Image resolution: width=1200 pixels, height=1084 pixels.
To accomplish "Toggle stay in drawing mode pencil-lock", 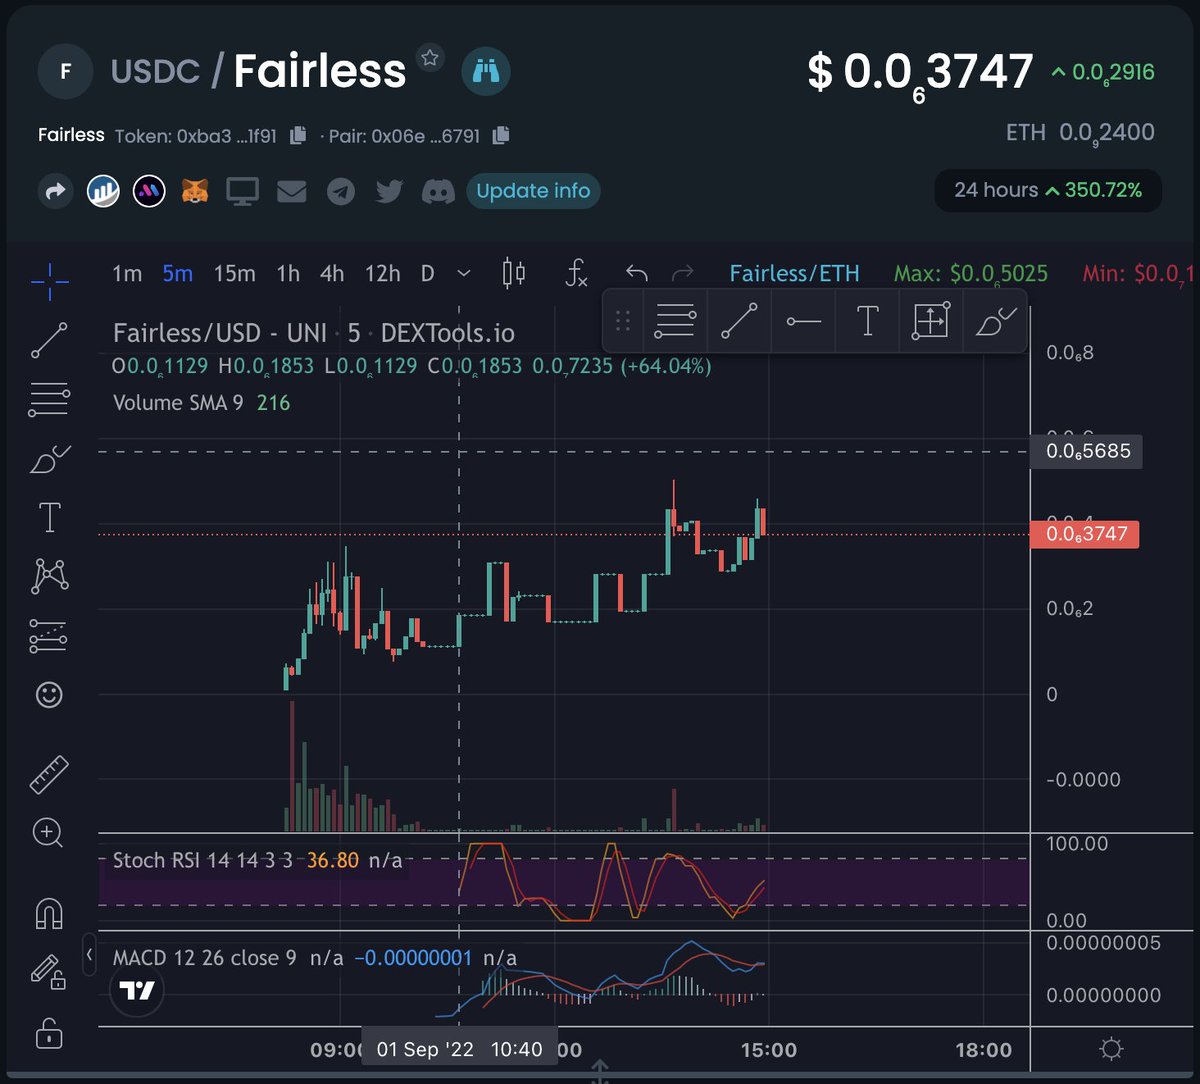I will click(47, 972).
